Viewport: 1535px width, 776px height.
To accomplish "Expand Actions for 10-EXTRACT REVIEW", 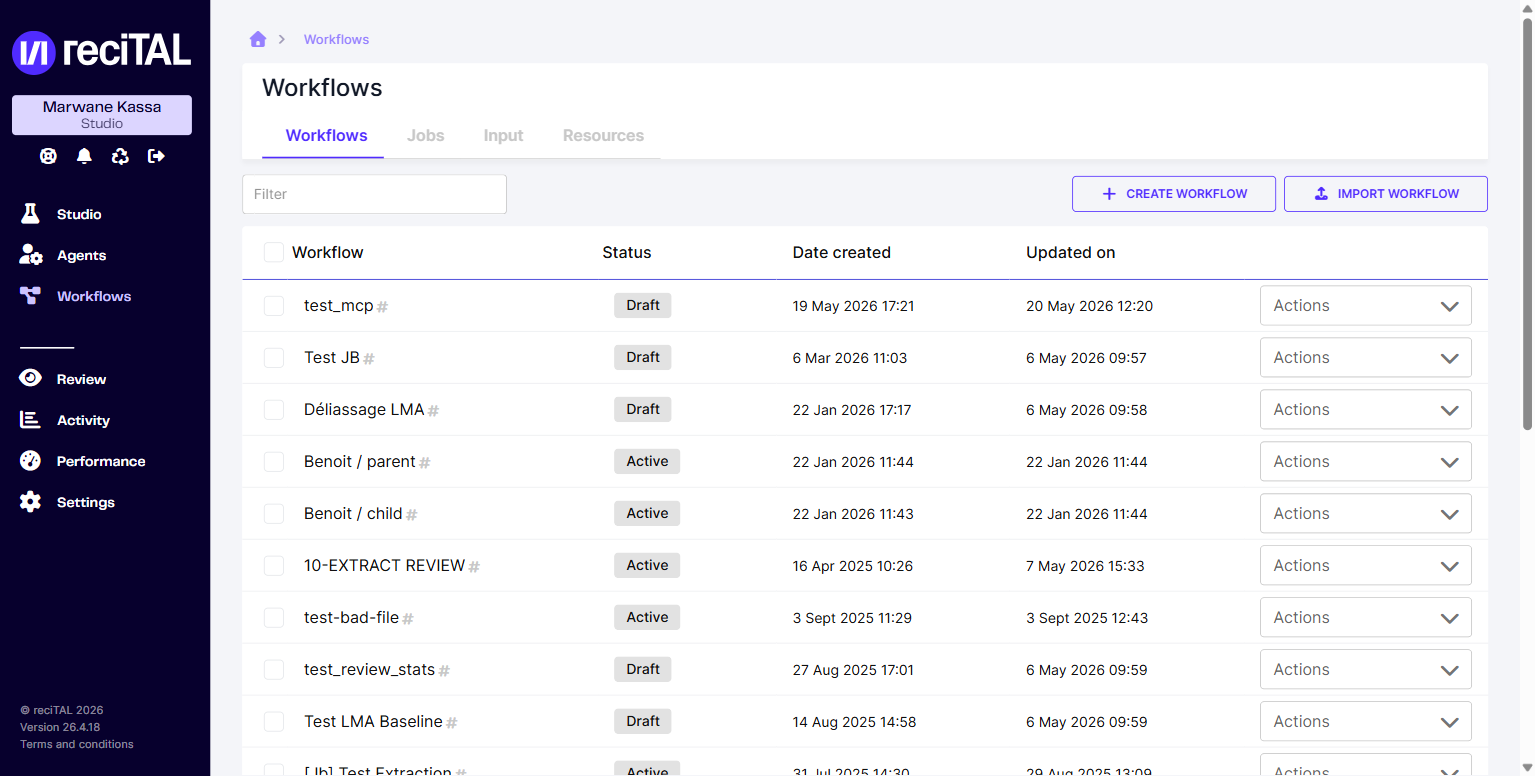I will 1365,566.
